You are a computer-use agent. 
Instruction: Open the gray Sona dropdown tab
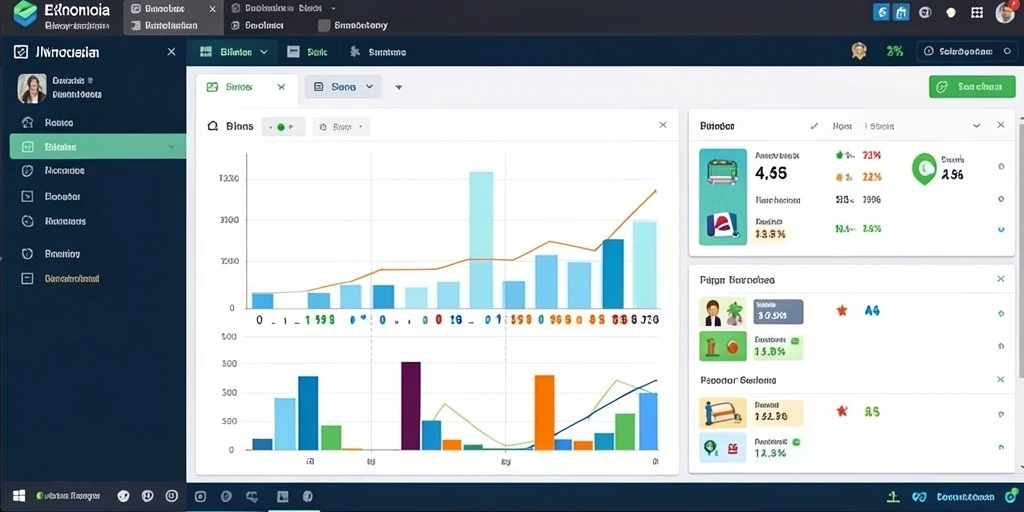pyautogui.click(x=343, y=86)
